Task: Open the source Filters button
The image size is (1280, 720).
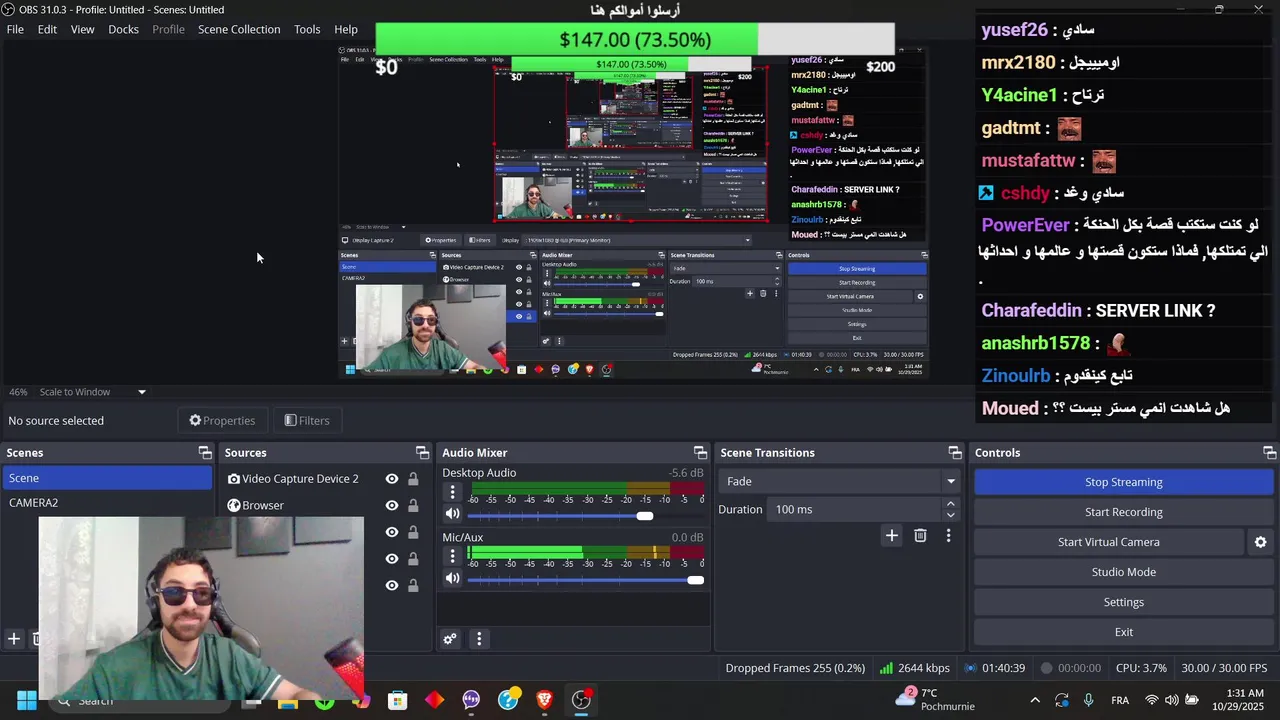Action: point(307,421)
